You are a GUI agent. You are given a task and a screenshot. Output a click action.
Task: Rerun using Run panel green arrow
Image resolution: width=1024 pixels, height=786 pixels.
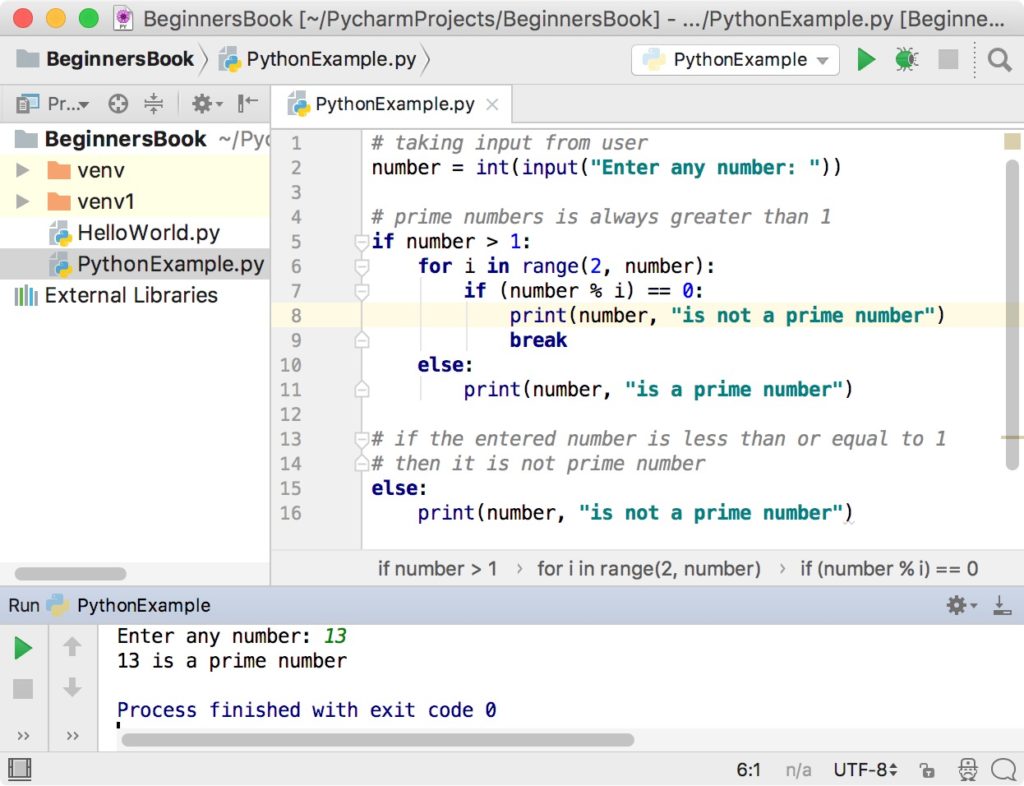click(23, 648)
